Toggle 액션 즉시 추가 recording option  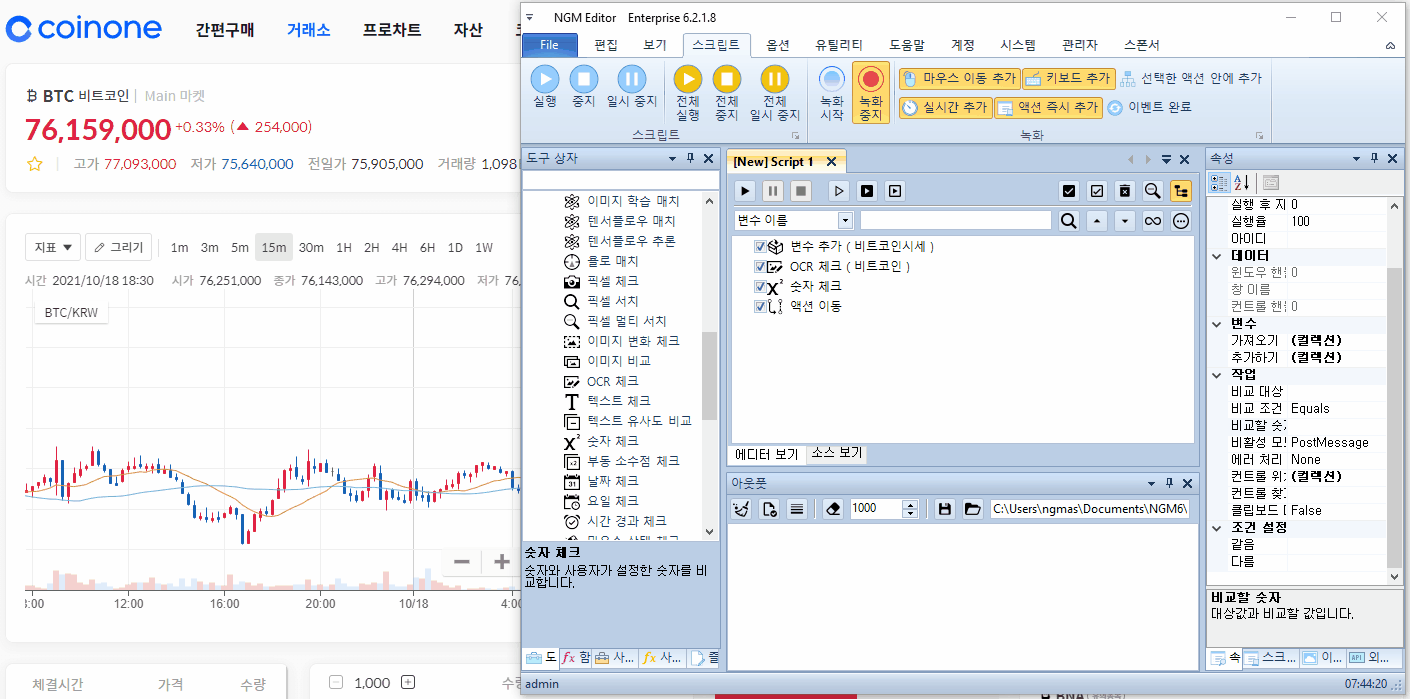pyautogui.click(x=1047, y=107)
